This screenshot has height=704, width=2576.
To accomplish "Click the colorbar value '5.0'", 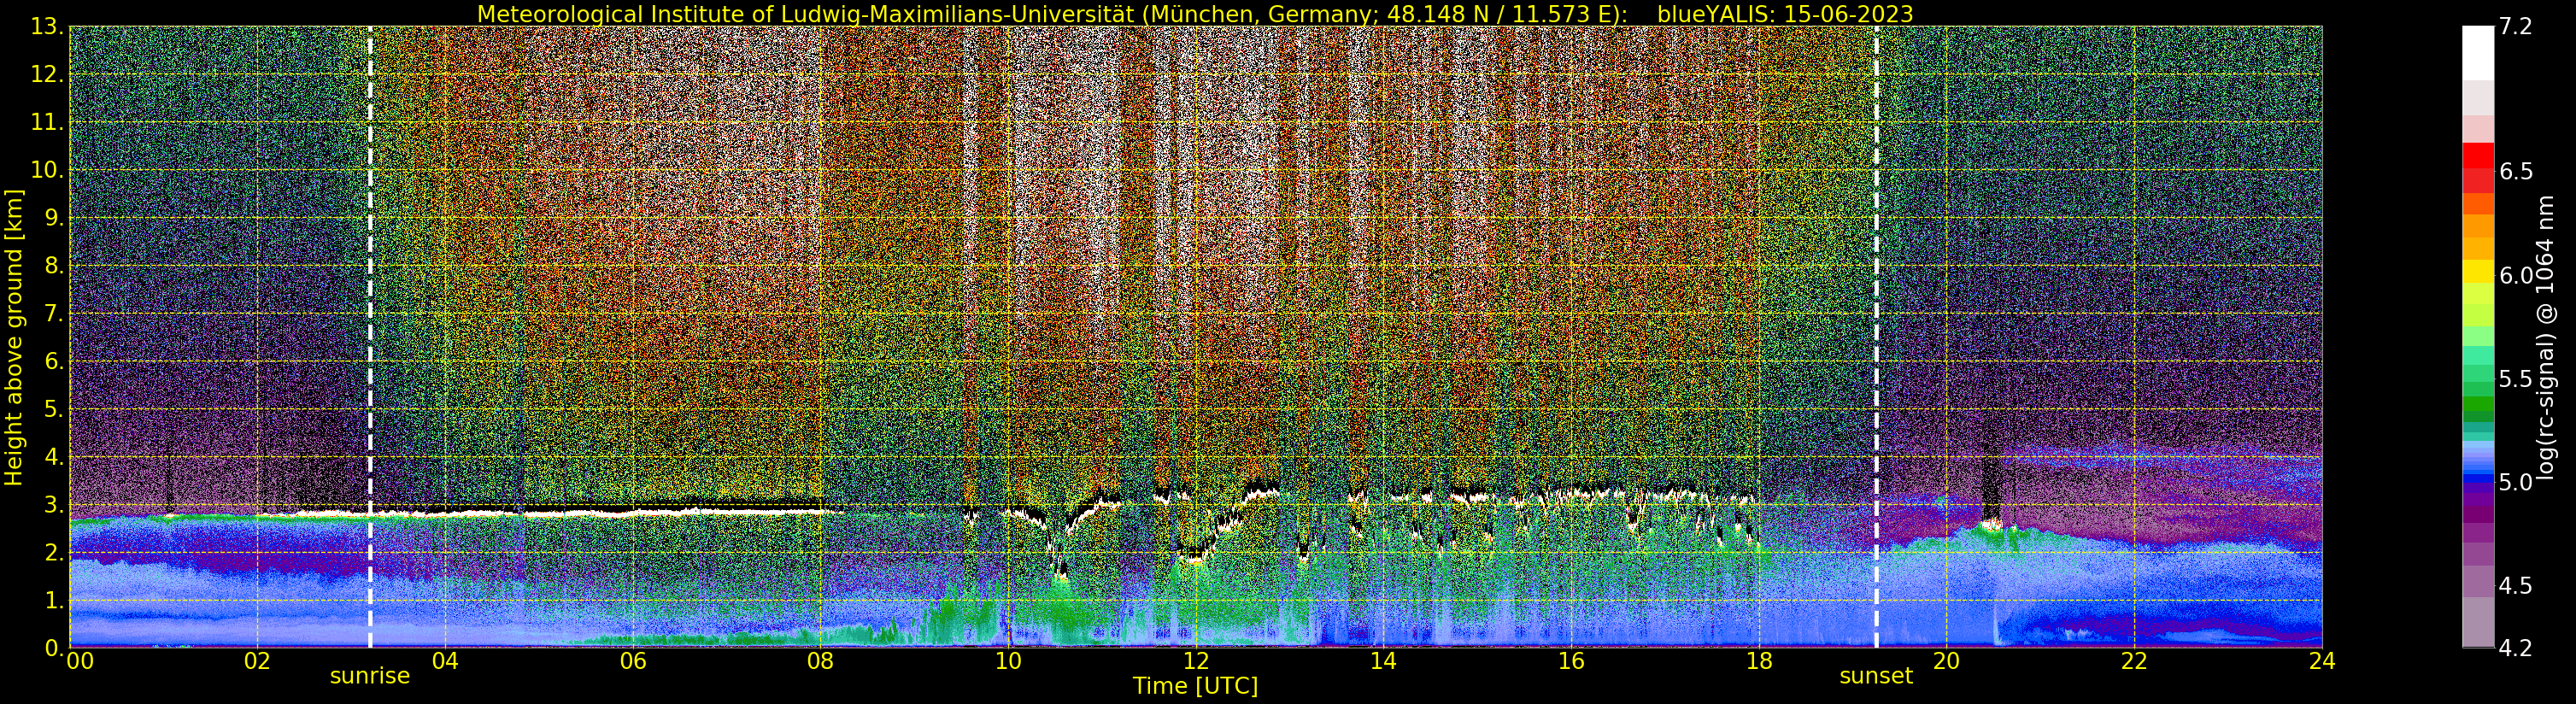I will [x=2515, y=482].
